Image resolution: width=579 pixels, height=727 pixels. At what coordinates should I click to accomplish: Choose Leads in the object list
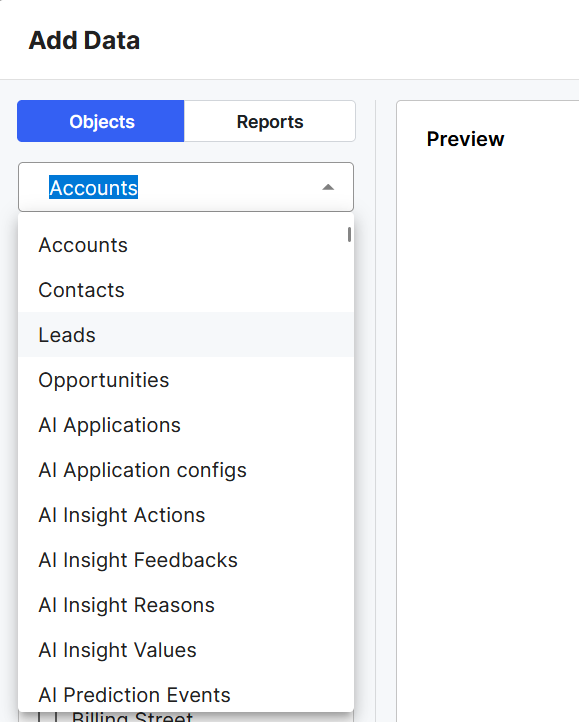pos(186,335)
